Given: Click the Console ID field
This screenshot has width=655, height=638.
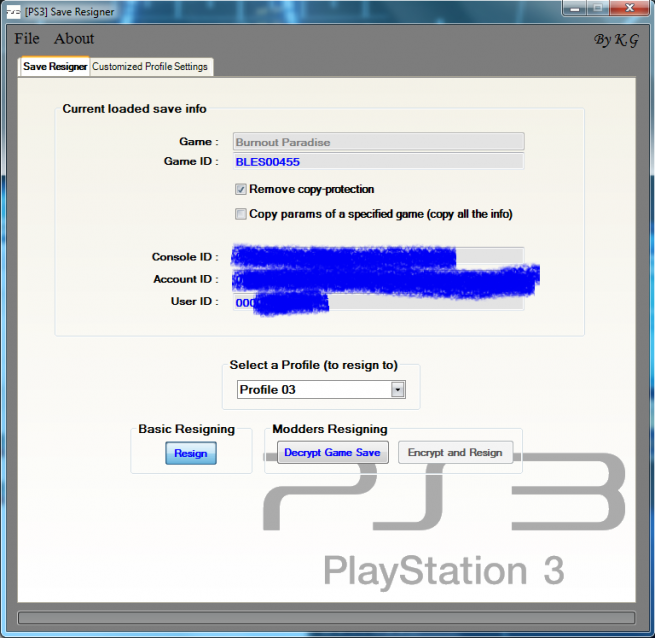Looking at the screenshot, I should pos(378,256).
